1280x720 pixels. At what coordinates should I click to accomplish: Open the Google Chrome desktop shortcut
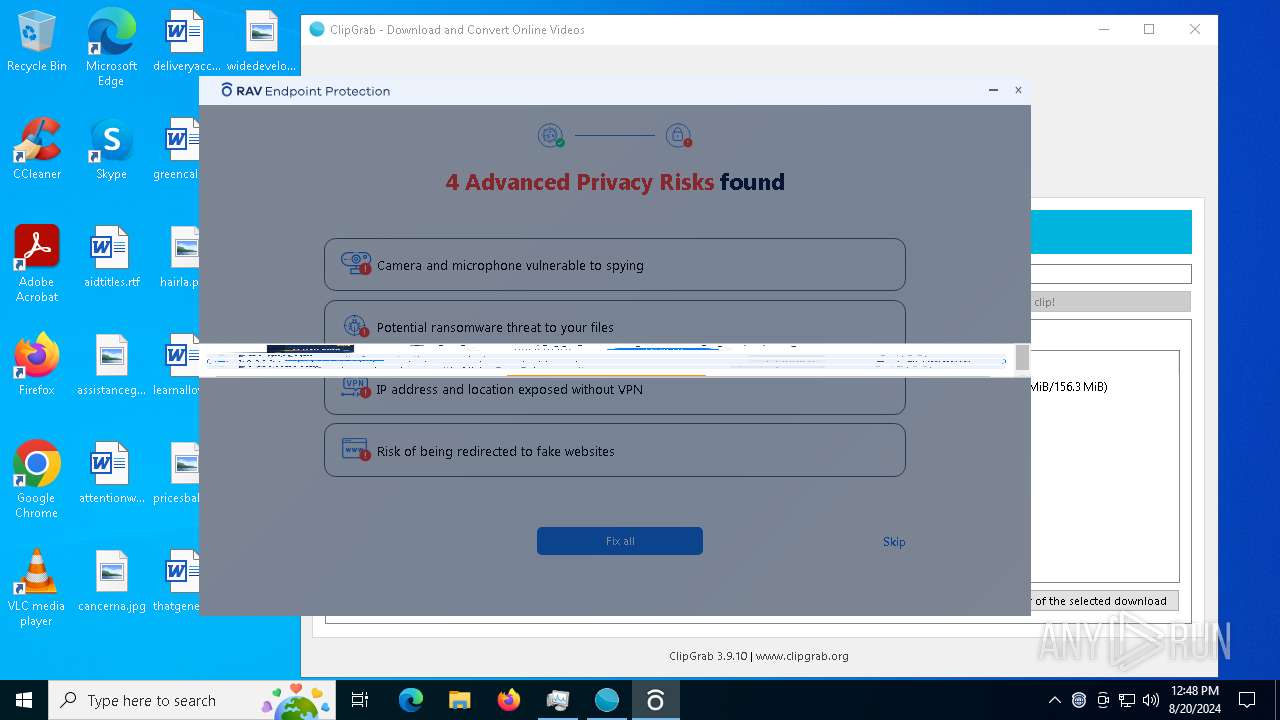pyautogui.click(x=37, y=480)
